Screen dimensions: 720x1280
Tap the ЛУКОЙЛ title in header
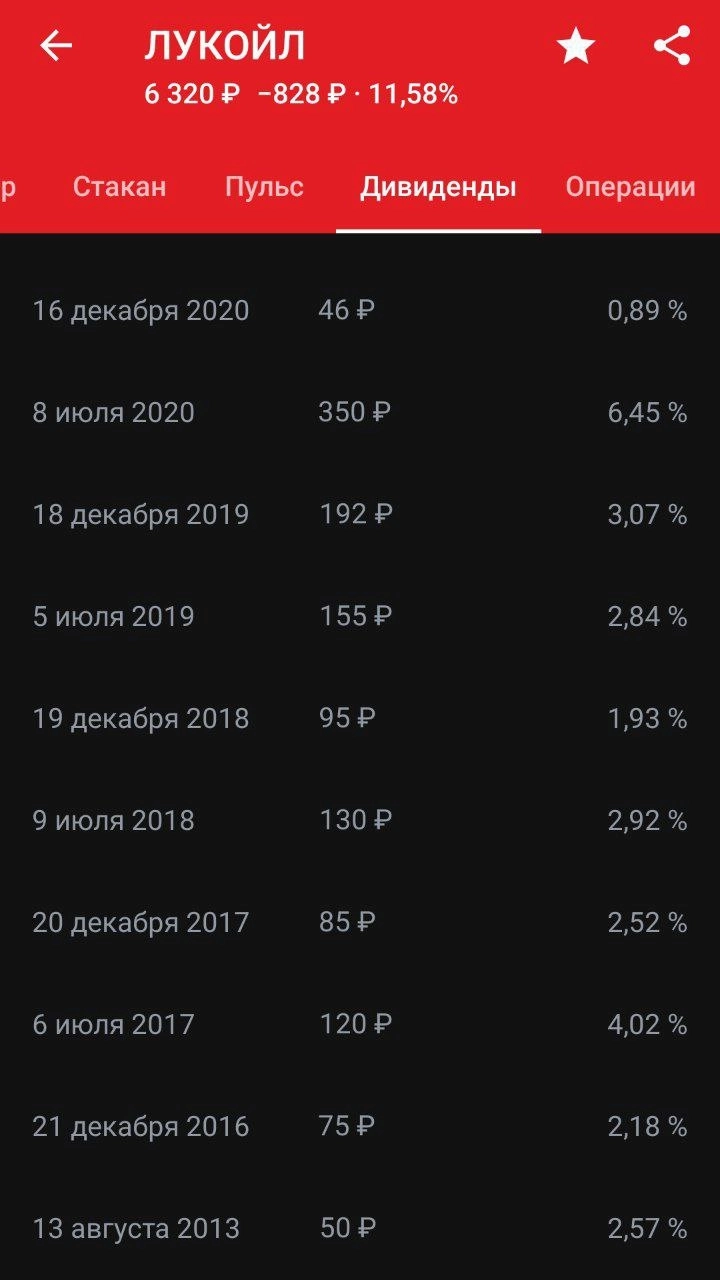tap(225, 46)
